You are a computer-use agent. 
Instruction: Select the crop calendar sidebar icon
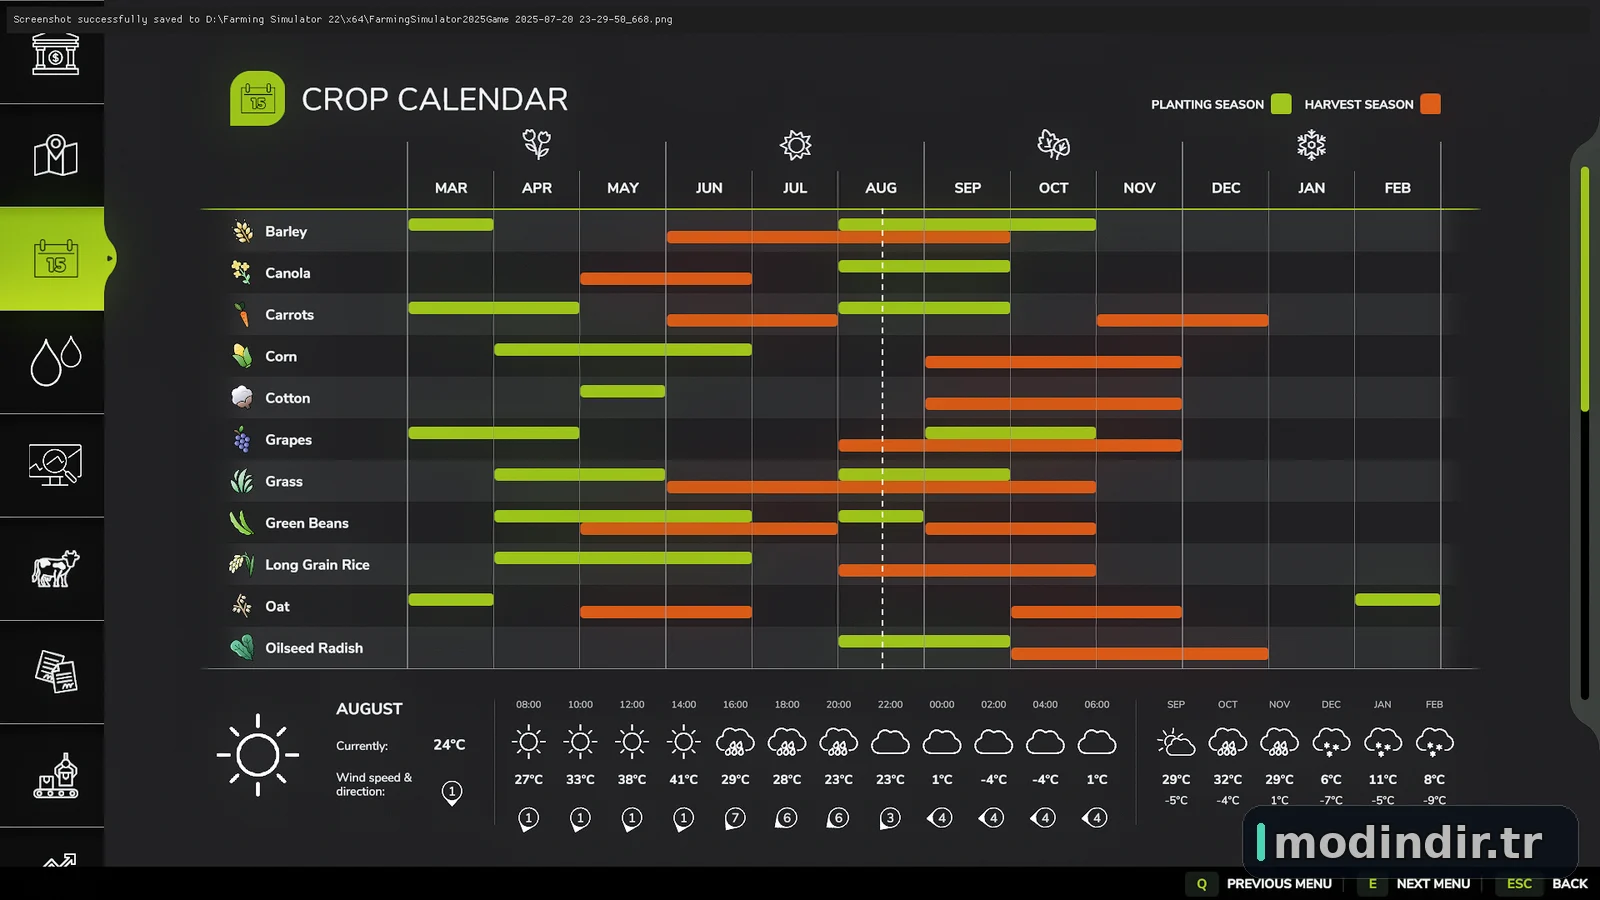55,259
